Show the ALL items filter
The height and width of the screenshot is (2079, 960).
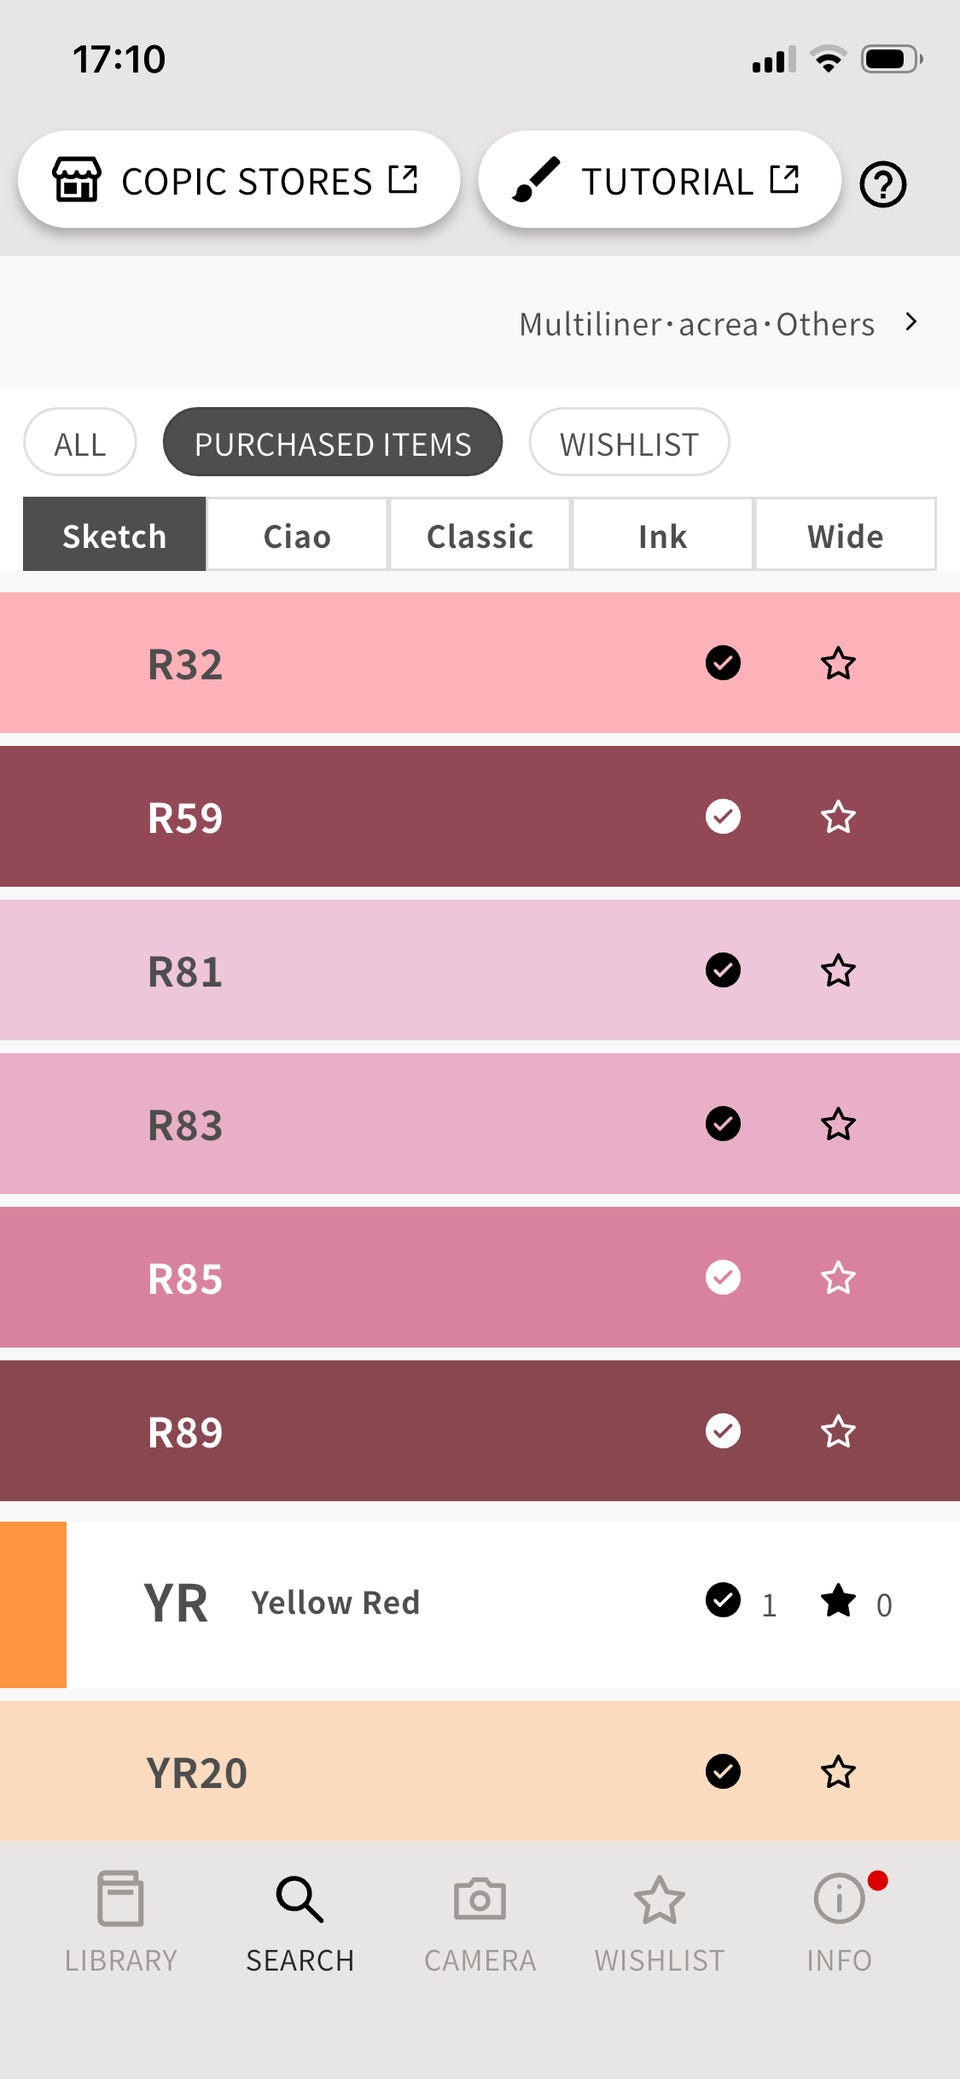(x=80, y=443)
